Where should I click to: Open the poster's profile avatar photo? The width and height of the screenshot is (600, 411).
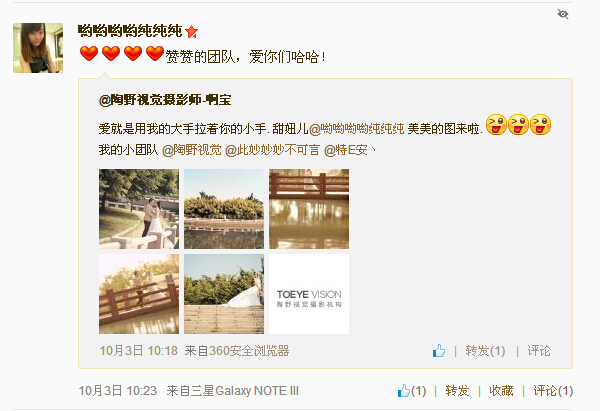pyautogui.click(x=38, y=48)
